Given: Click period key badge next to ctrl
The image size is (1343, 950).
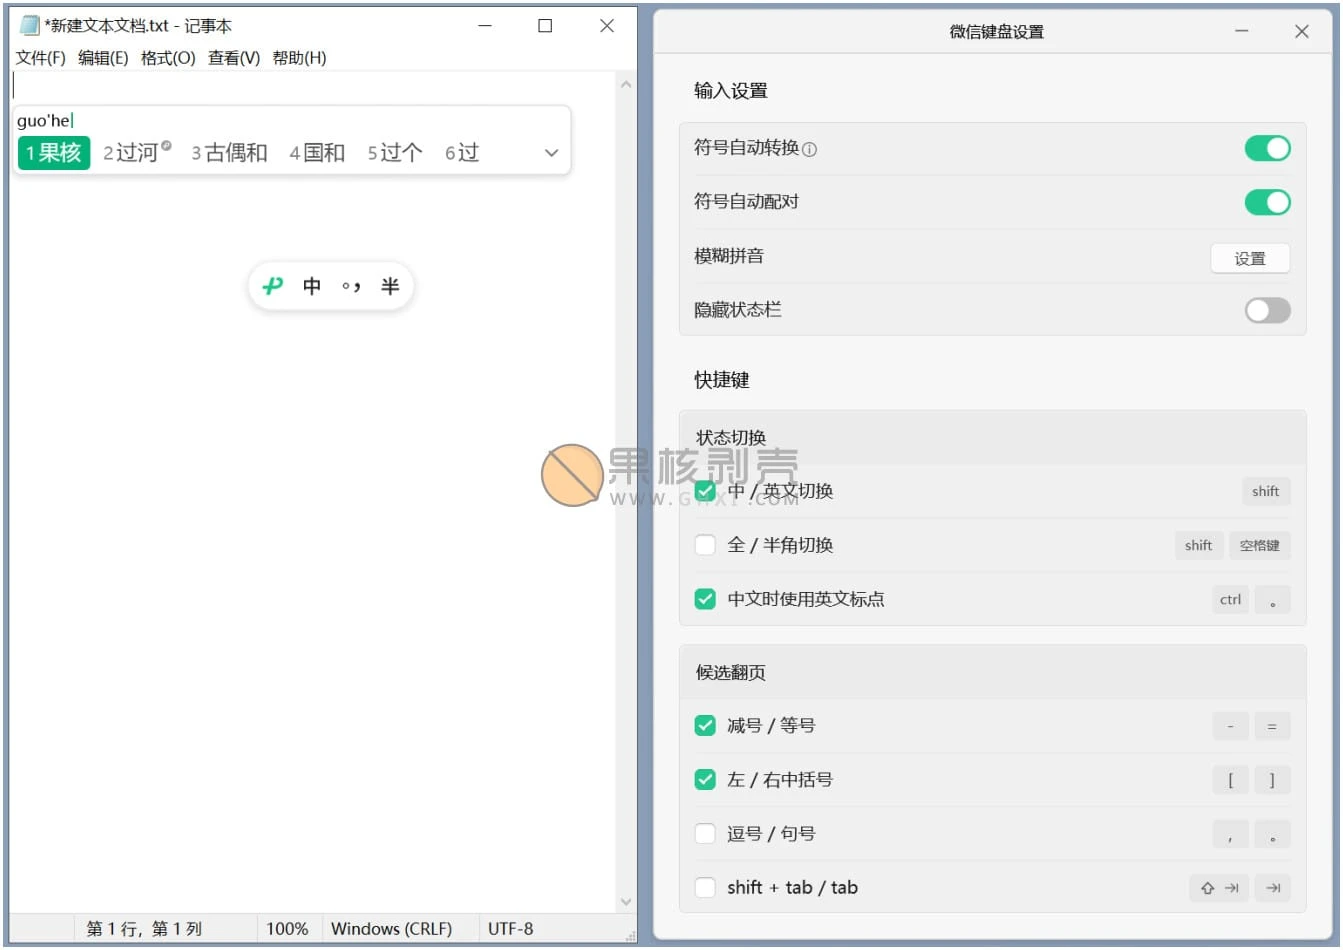Looking at the screenshot, I should click(1272, 599).
